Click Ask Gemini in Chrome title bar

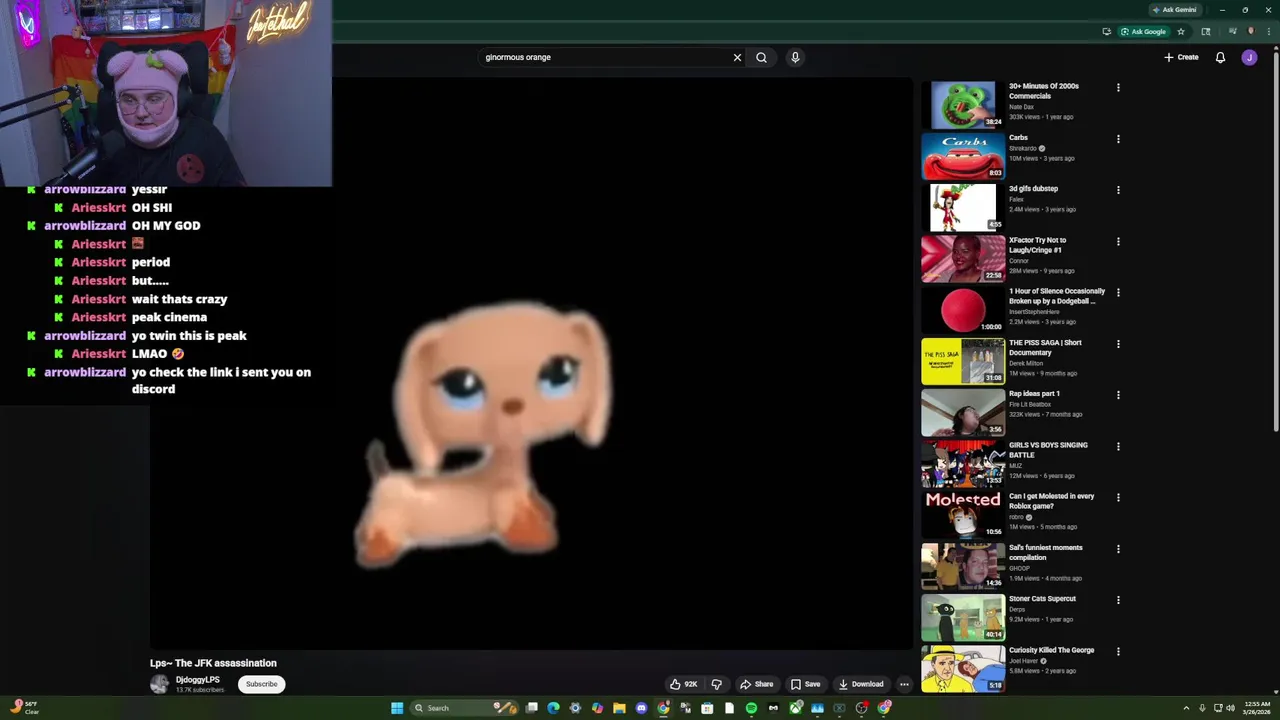click(1174, 10)
